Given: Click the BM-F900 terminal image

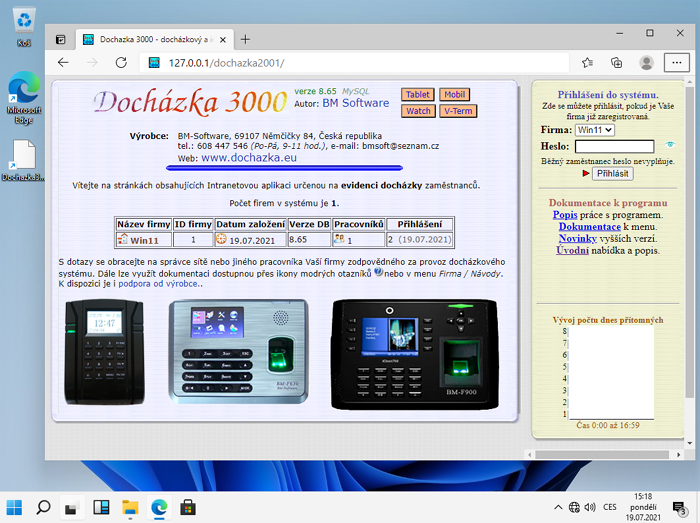Looking at the screenshot, I should tap(414, 354).
